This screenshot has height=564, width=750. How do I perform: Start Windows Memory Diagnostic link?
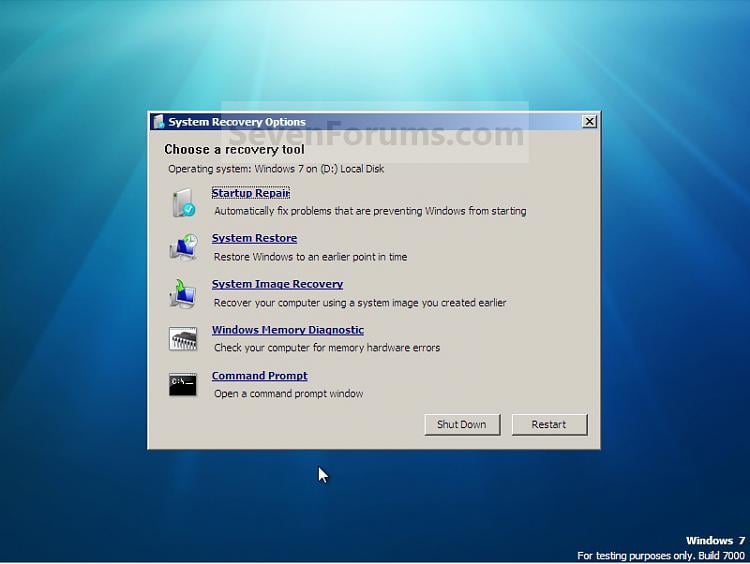point(288,330)
